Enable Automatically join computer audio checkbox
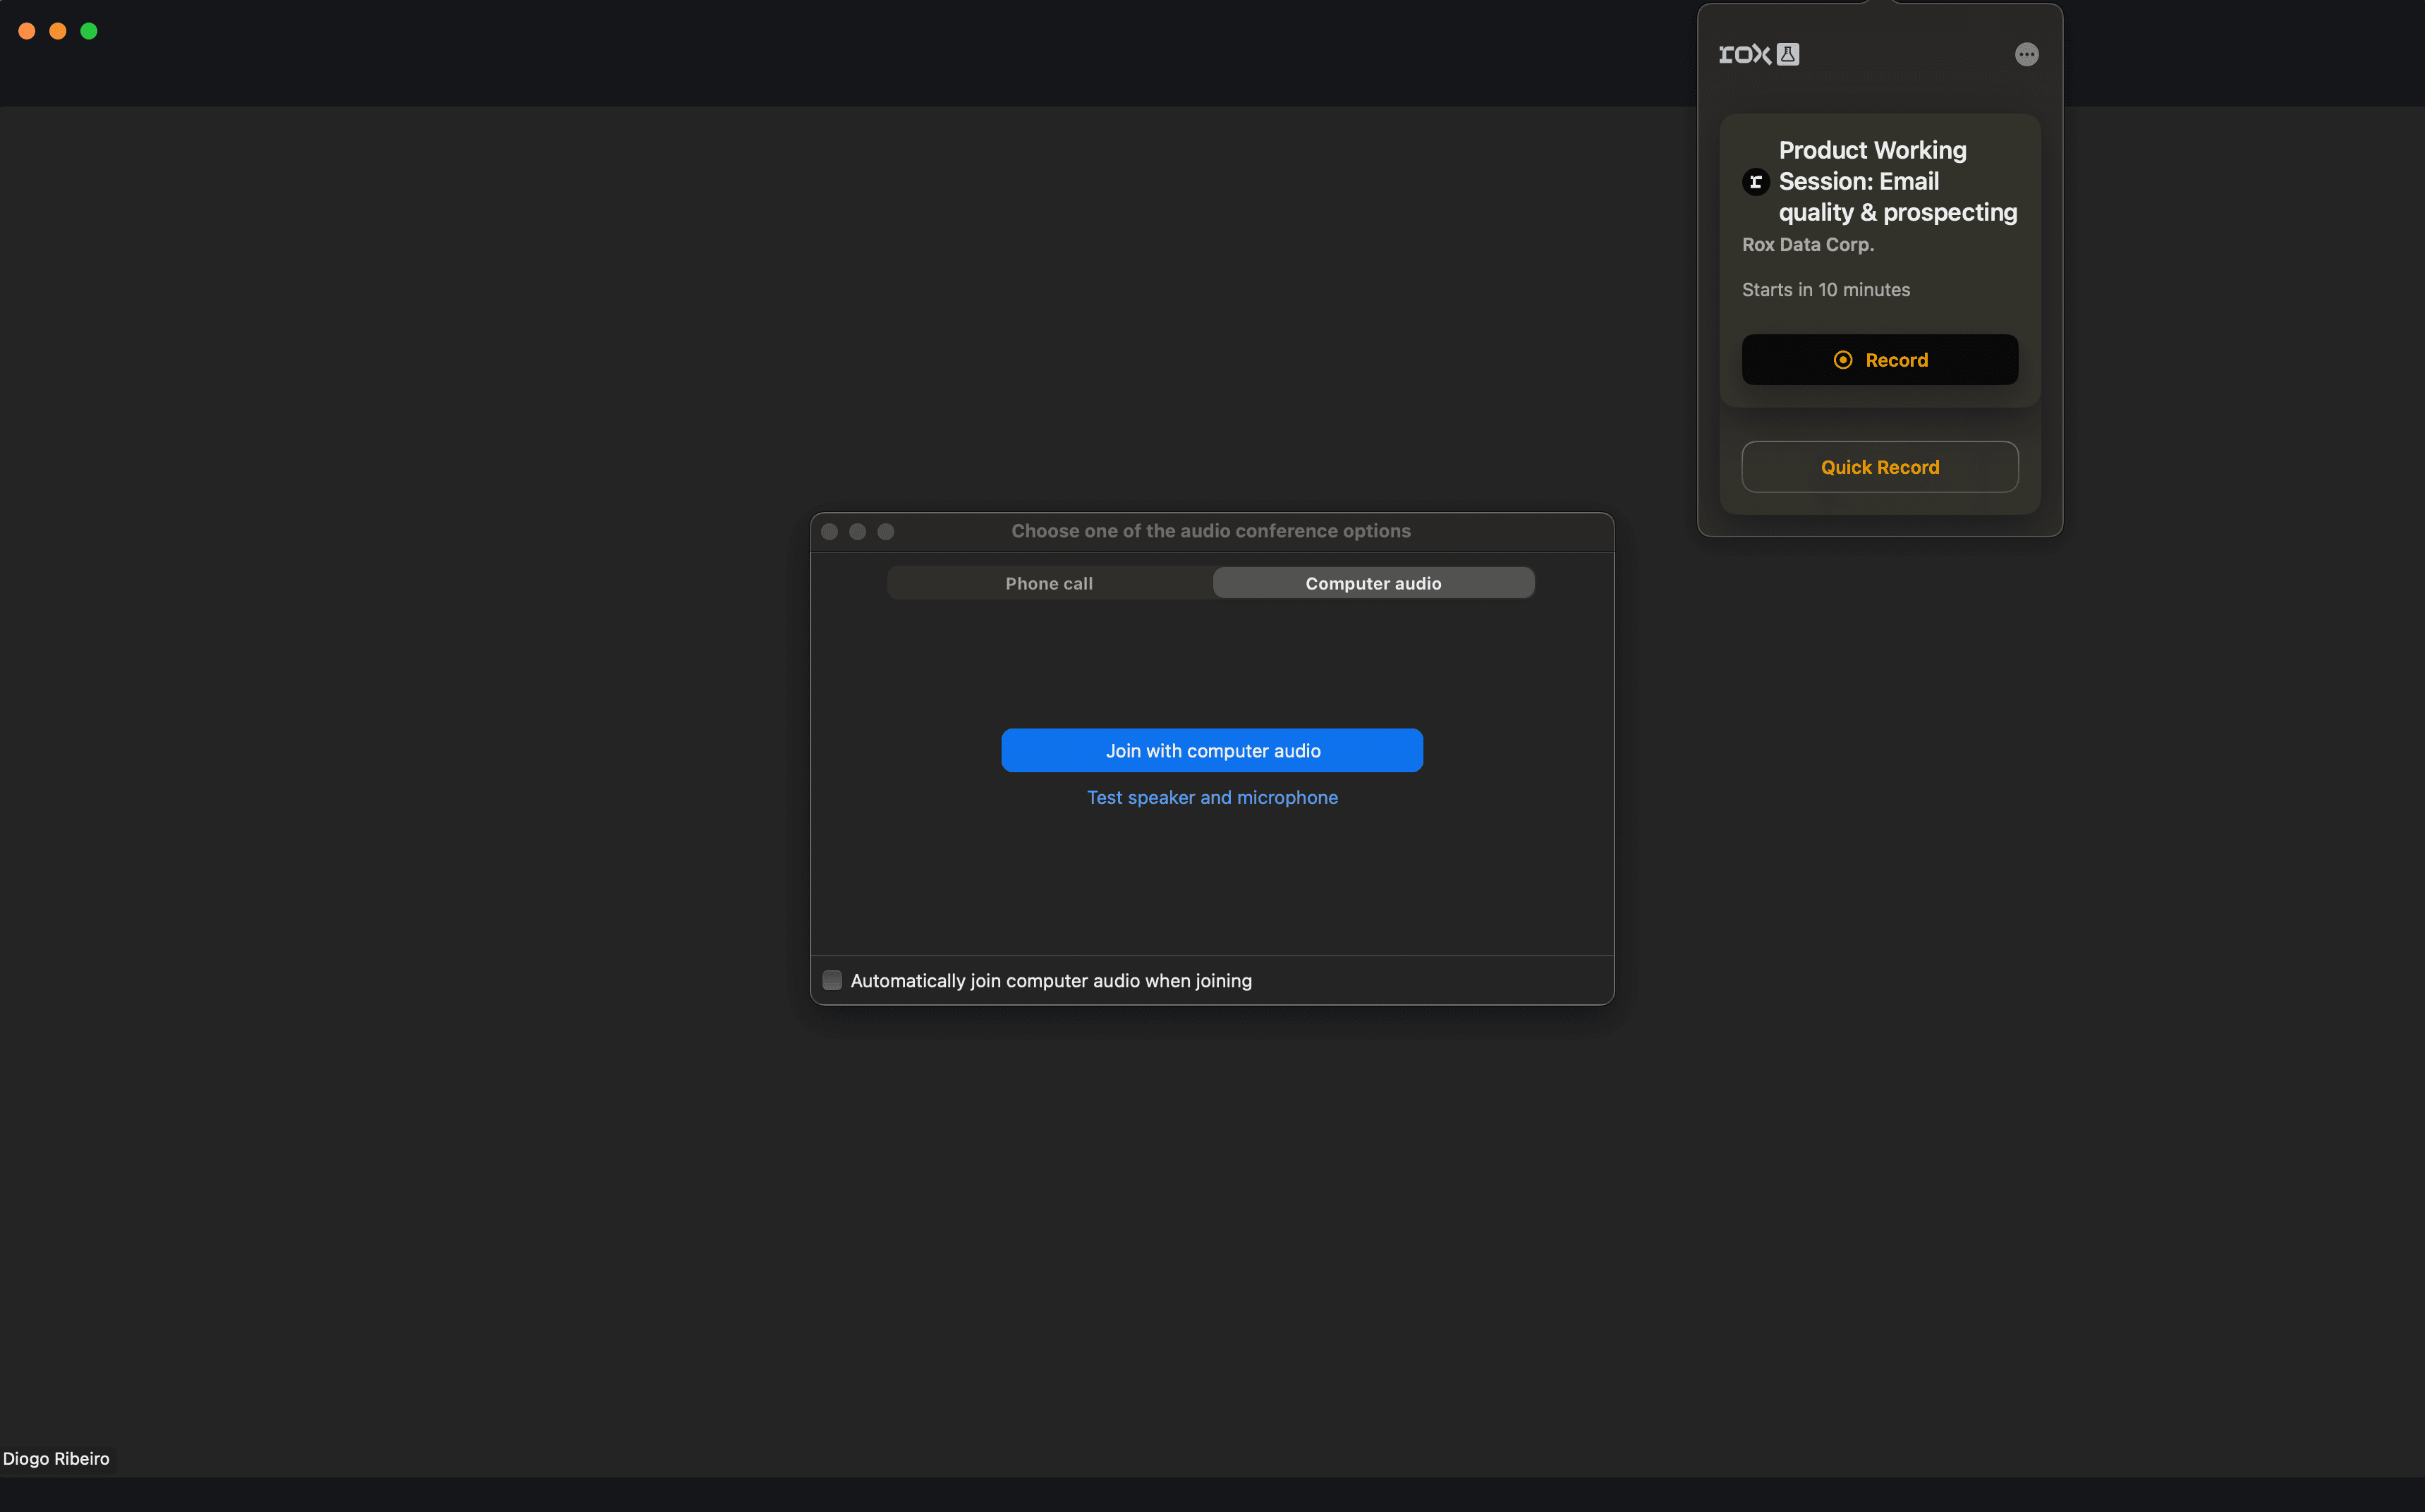 (x=832, y=980)
